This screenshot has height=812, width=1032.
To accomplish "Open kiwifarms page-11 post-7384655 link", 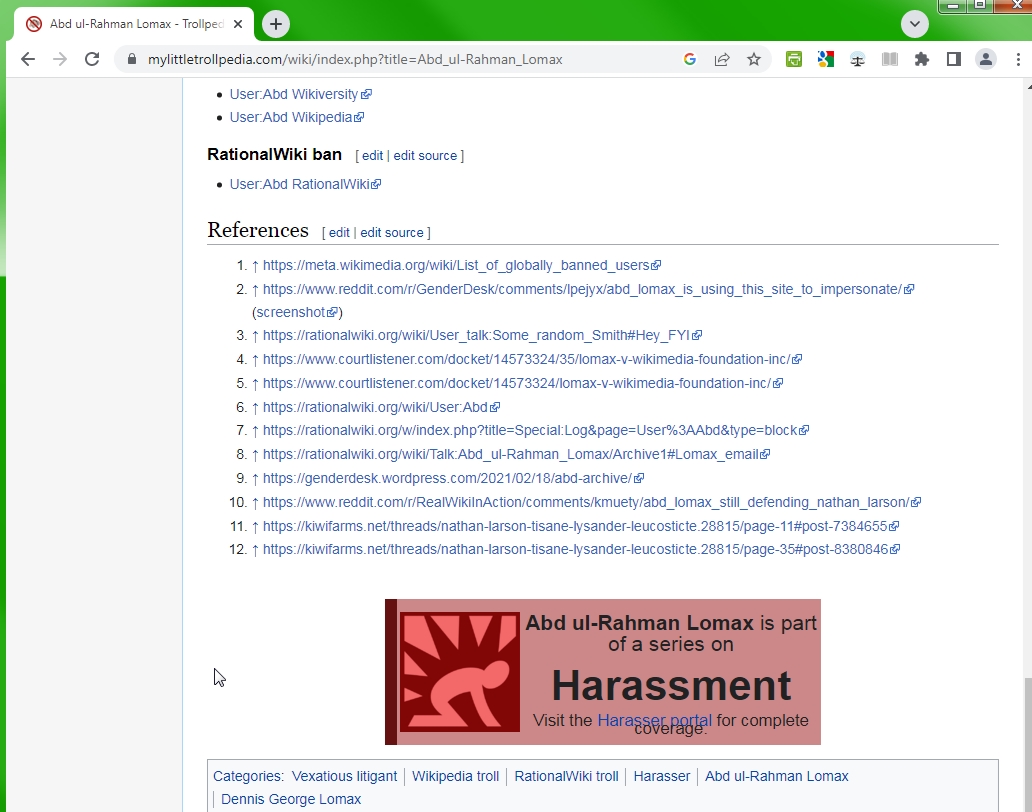I will click(x=580, y=526).
